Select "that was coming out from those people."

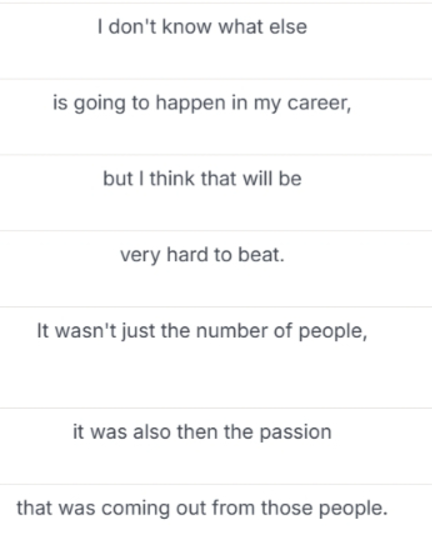tap(216, 515)
